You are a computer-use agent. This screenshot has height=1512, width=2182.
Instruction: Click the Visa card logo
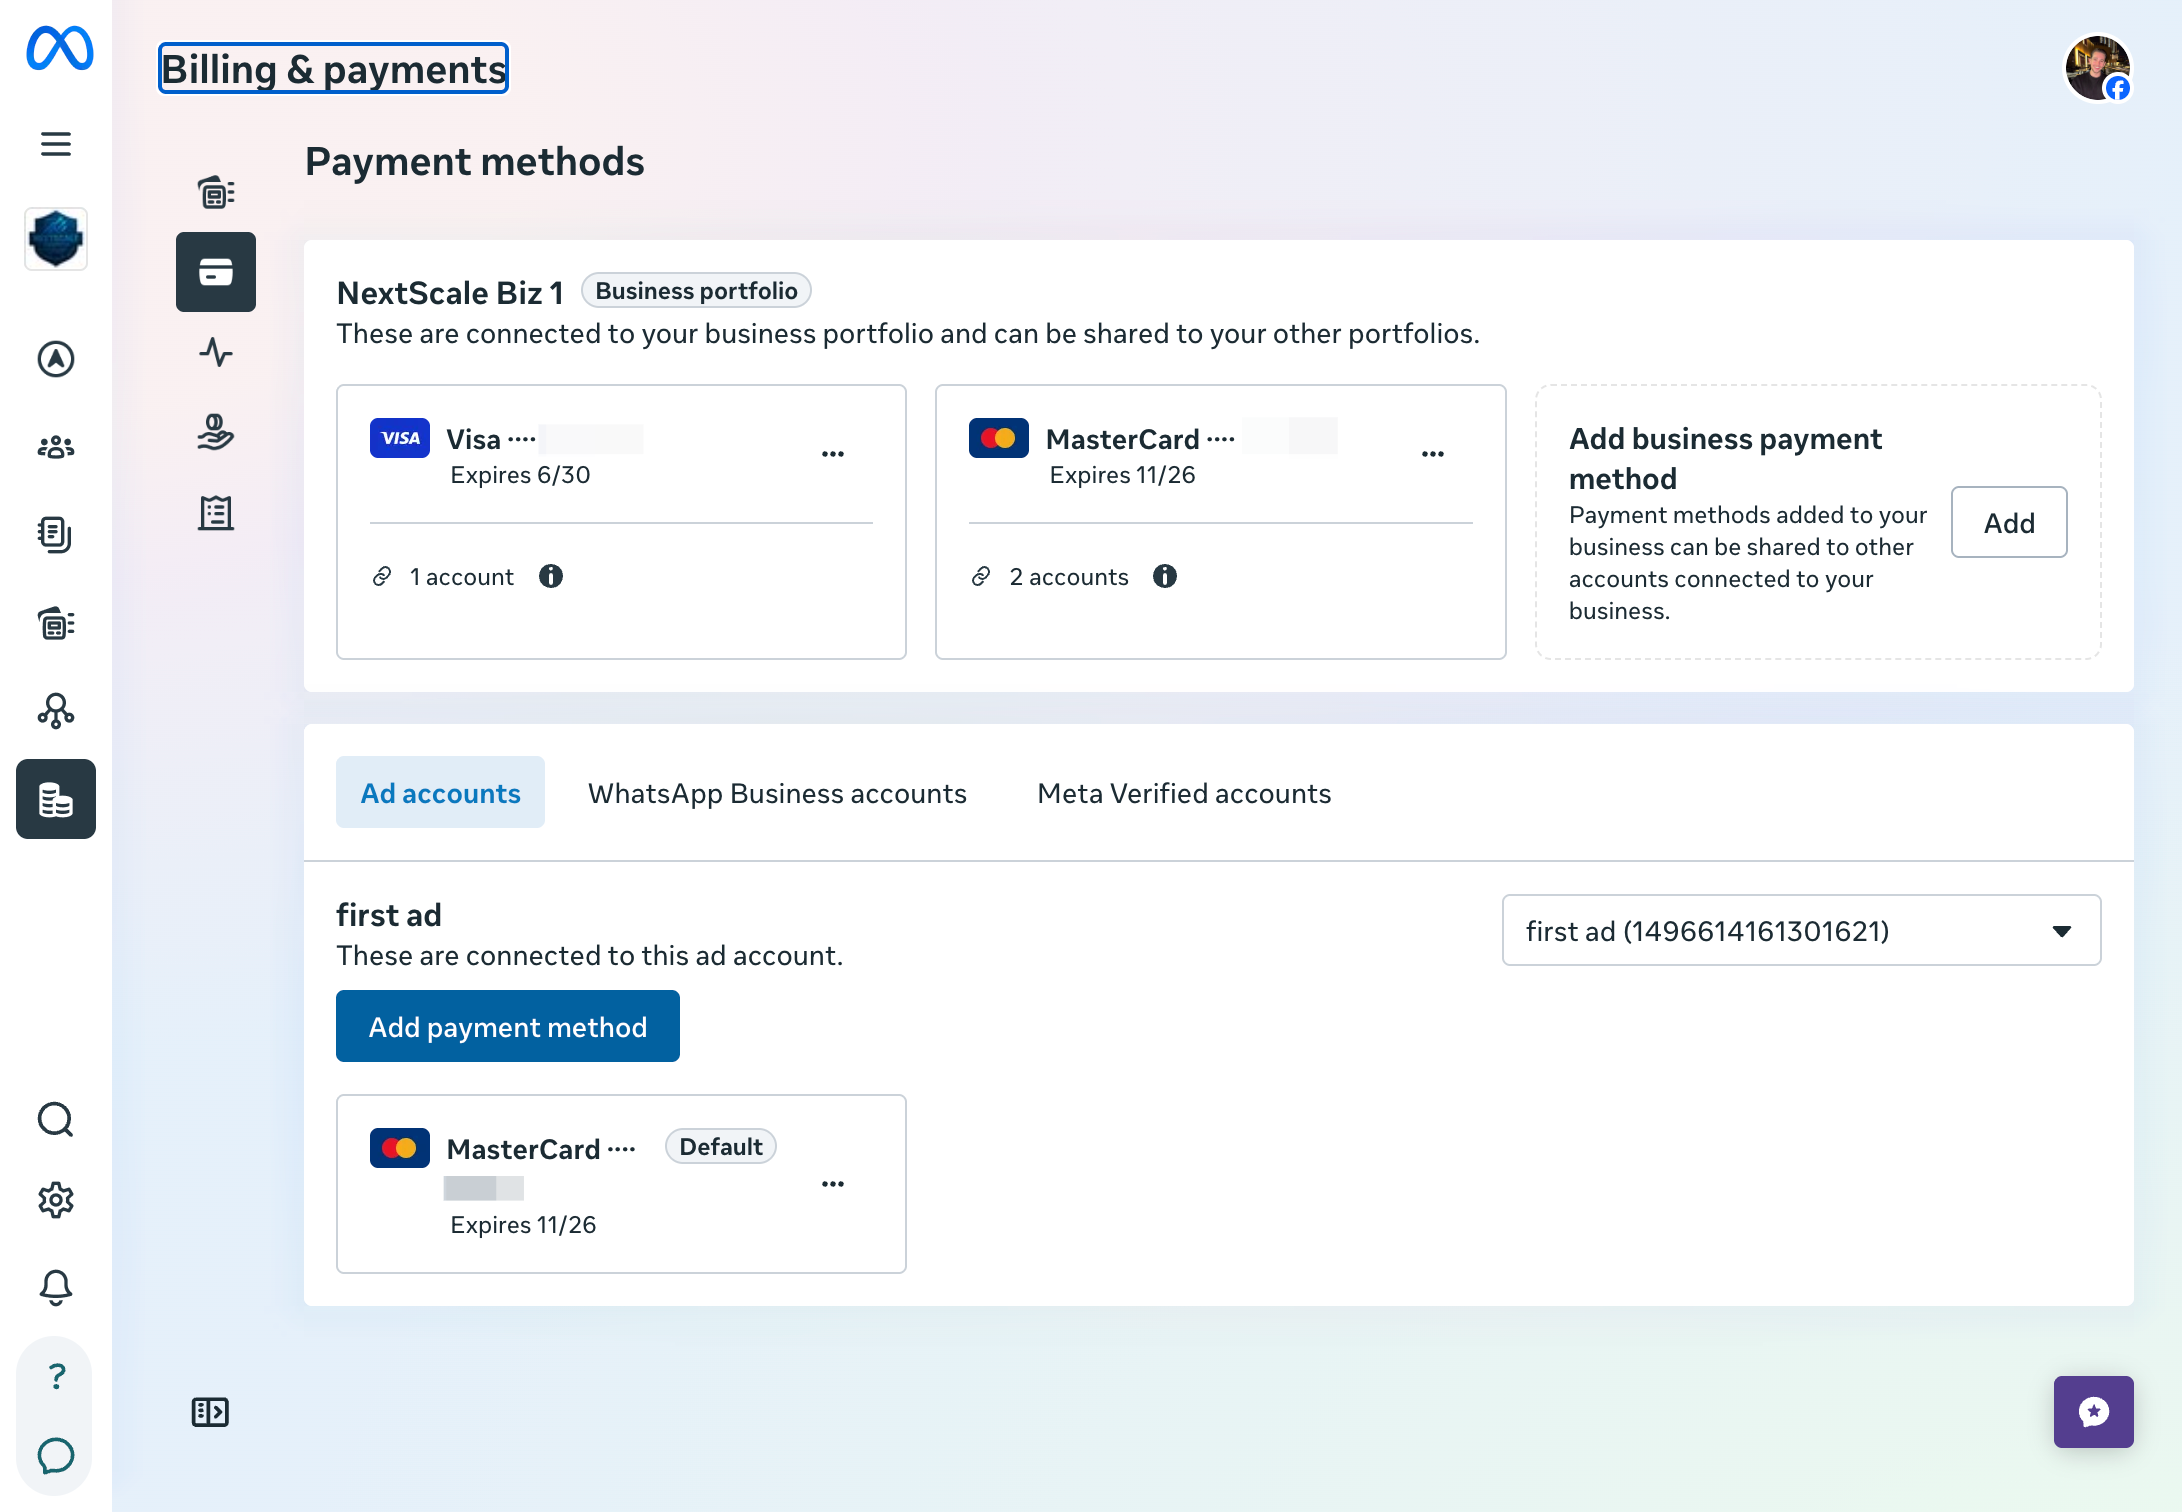point(400,438)
